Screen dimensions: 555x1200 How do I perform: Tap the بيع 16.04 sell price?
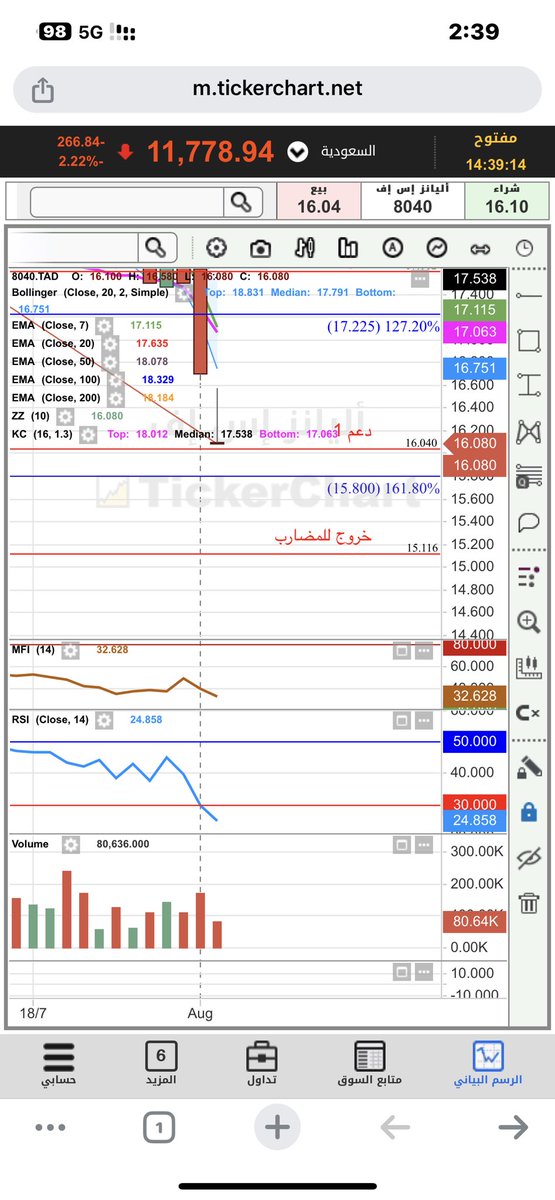(x=318, y=200)
